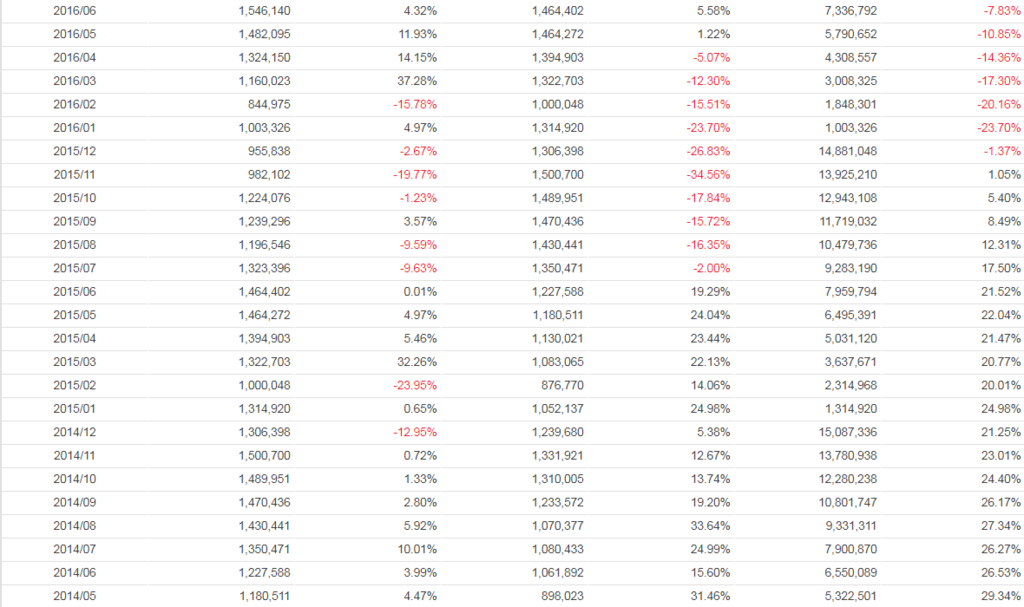Select the value 15,087,336
Screen dimensions: 1024x607
[x=845, y=433]
